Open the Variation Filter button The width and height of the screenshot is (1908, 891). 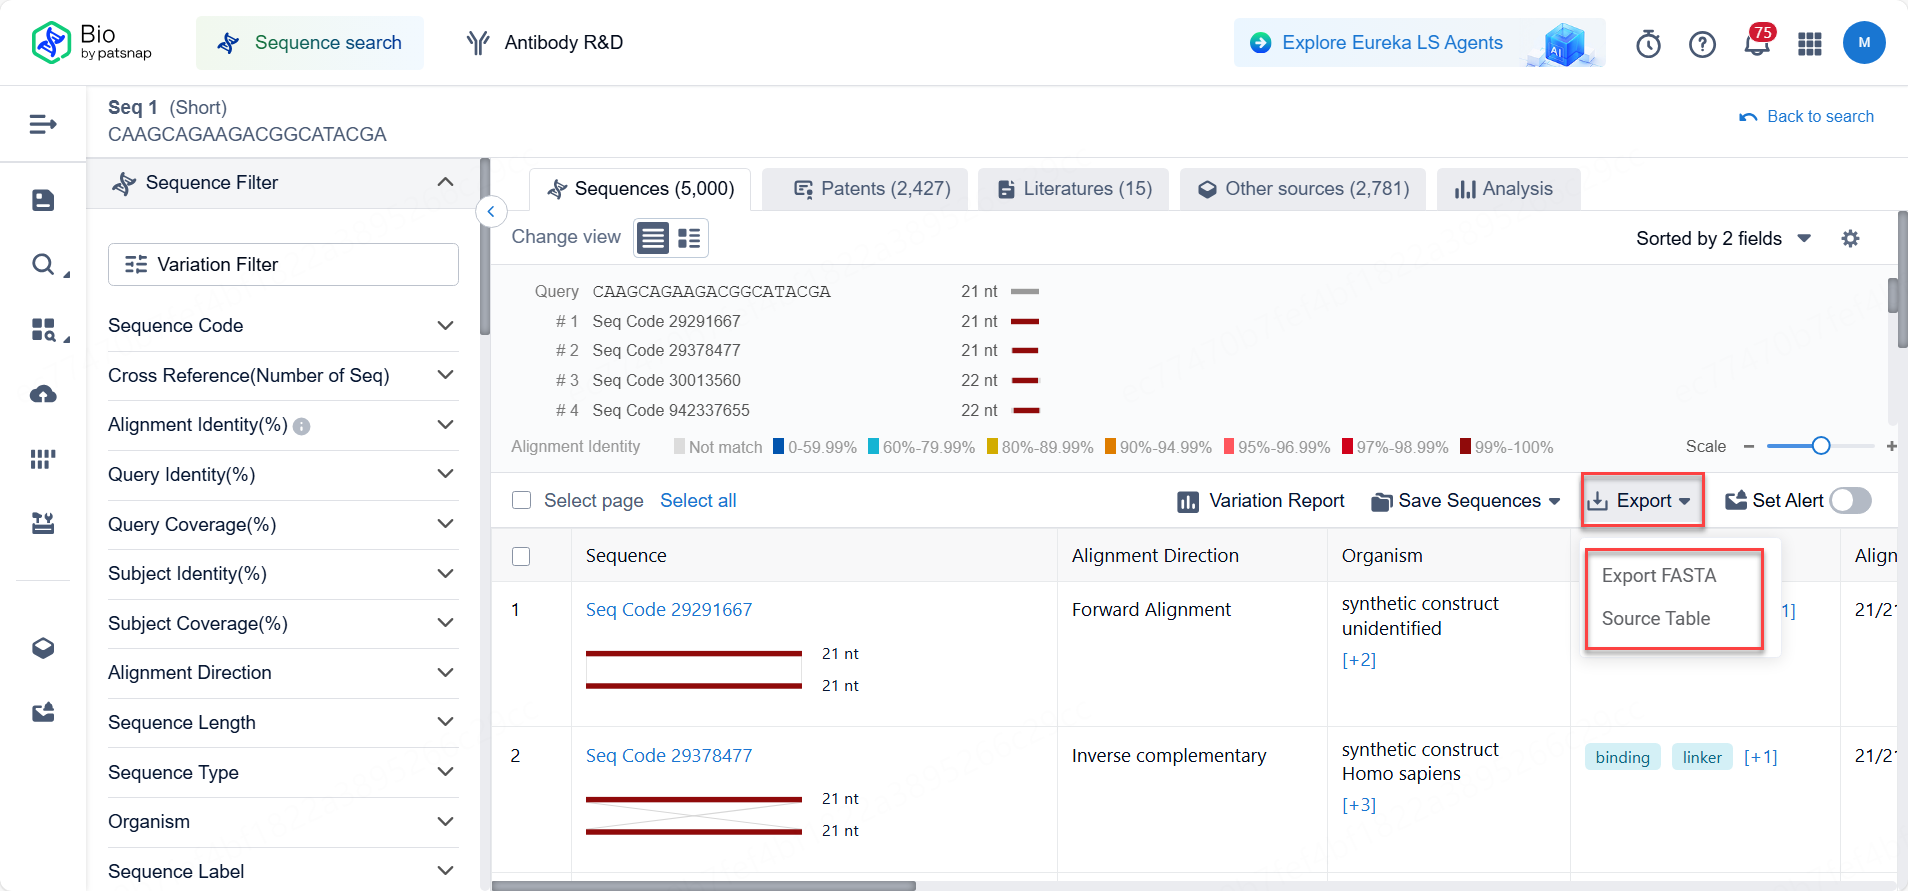283,264
